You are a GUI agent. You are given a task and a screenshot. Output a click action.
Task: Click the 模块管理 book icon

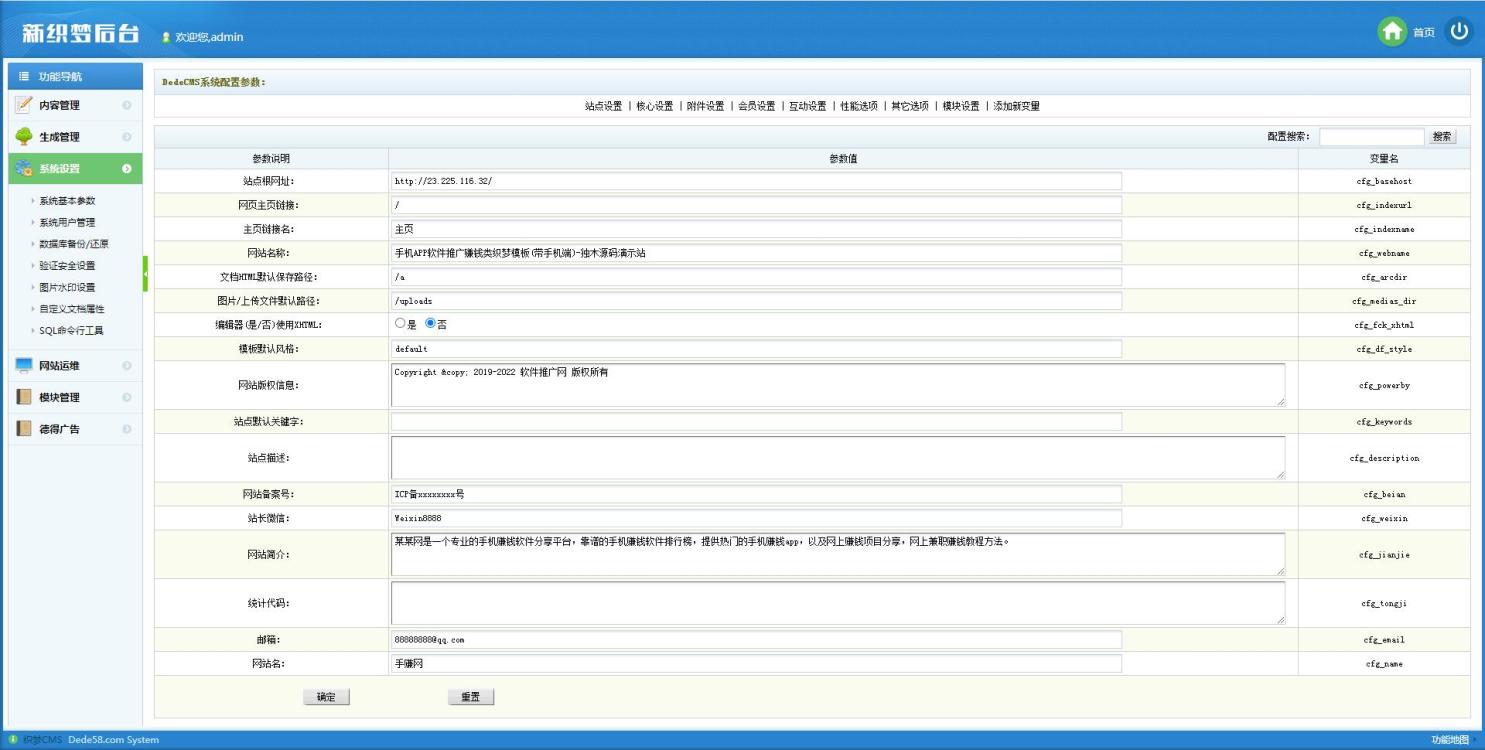[x=24, y=398]
